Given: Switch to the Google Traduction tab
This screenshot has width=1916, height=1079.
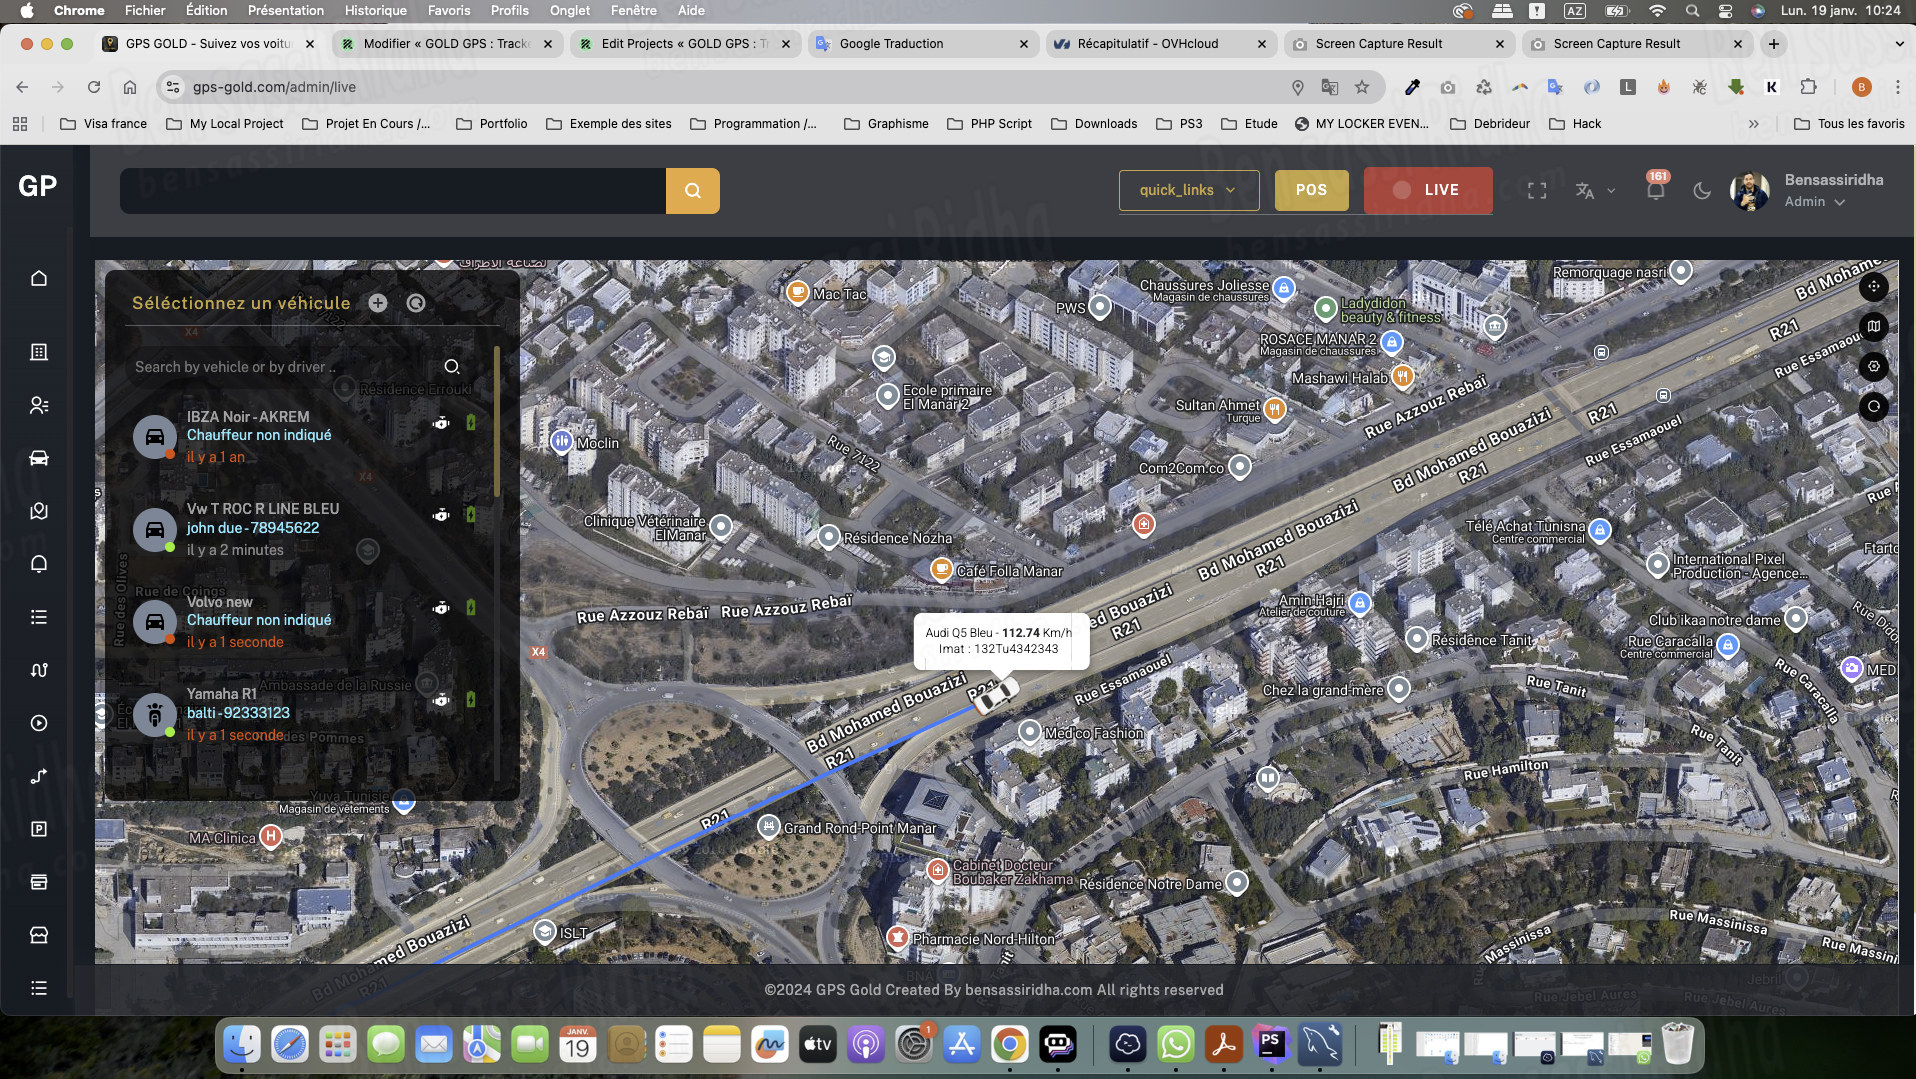Looking at the screenshot, I should (x=890, y=44).
